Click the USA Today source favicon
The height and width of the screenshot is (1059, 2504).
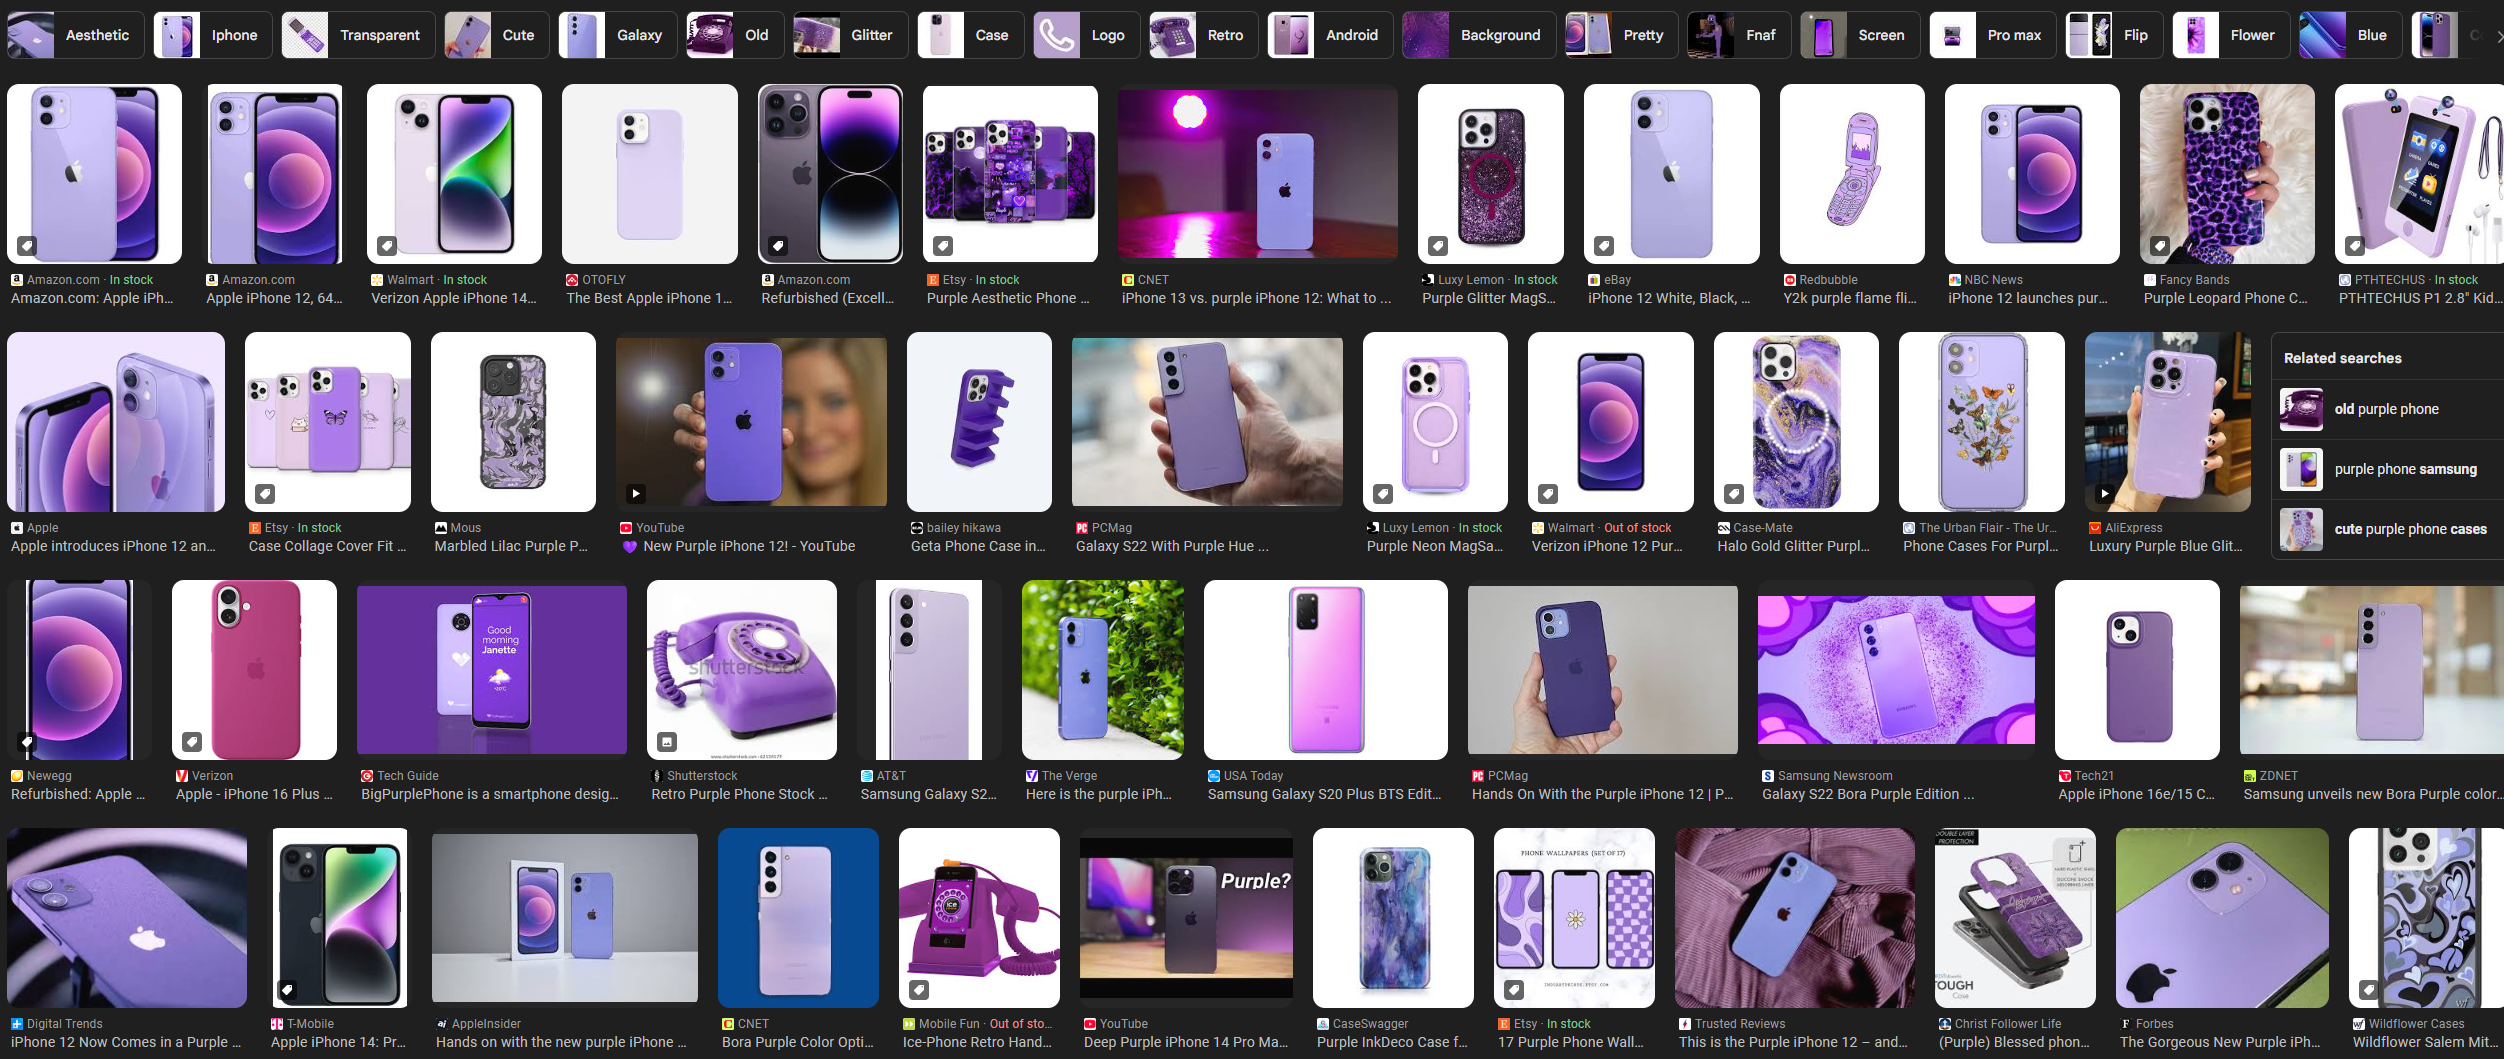click(x=1214, y=776)
